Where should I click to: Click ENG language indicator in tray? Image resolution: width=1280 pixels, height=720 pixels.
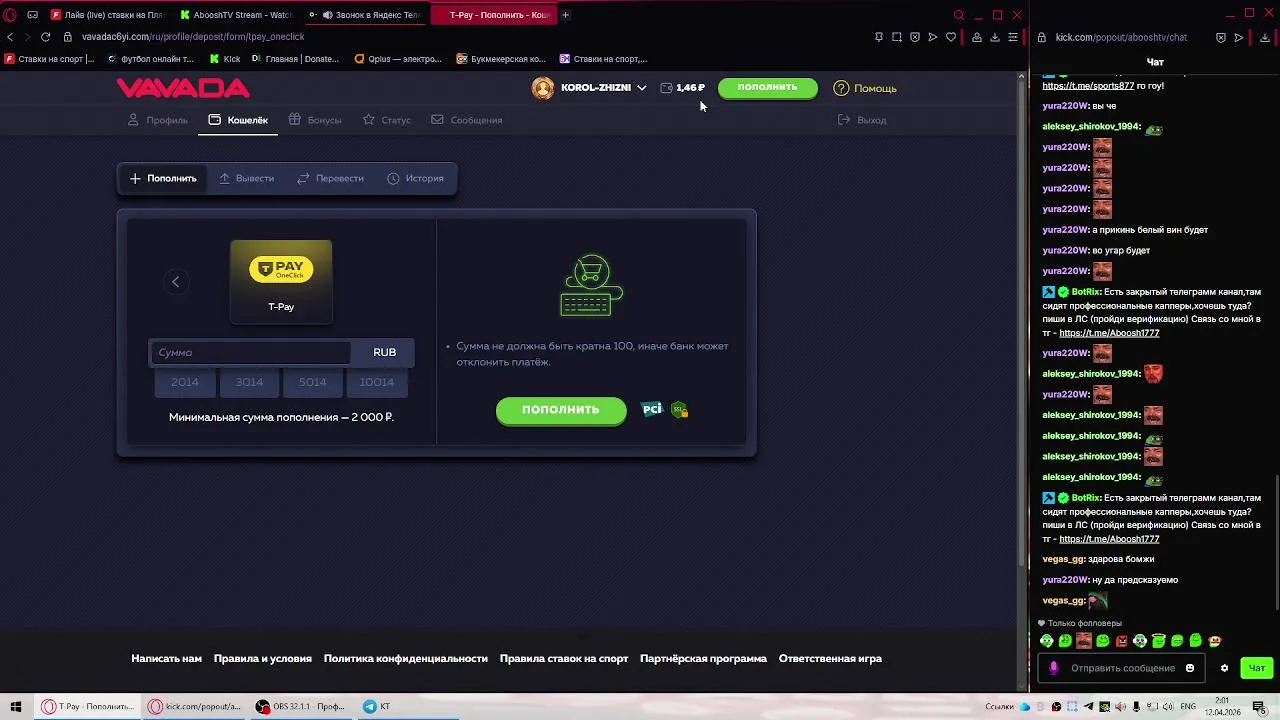tap(1188, 707)
